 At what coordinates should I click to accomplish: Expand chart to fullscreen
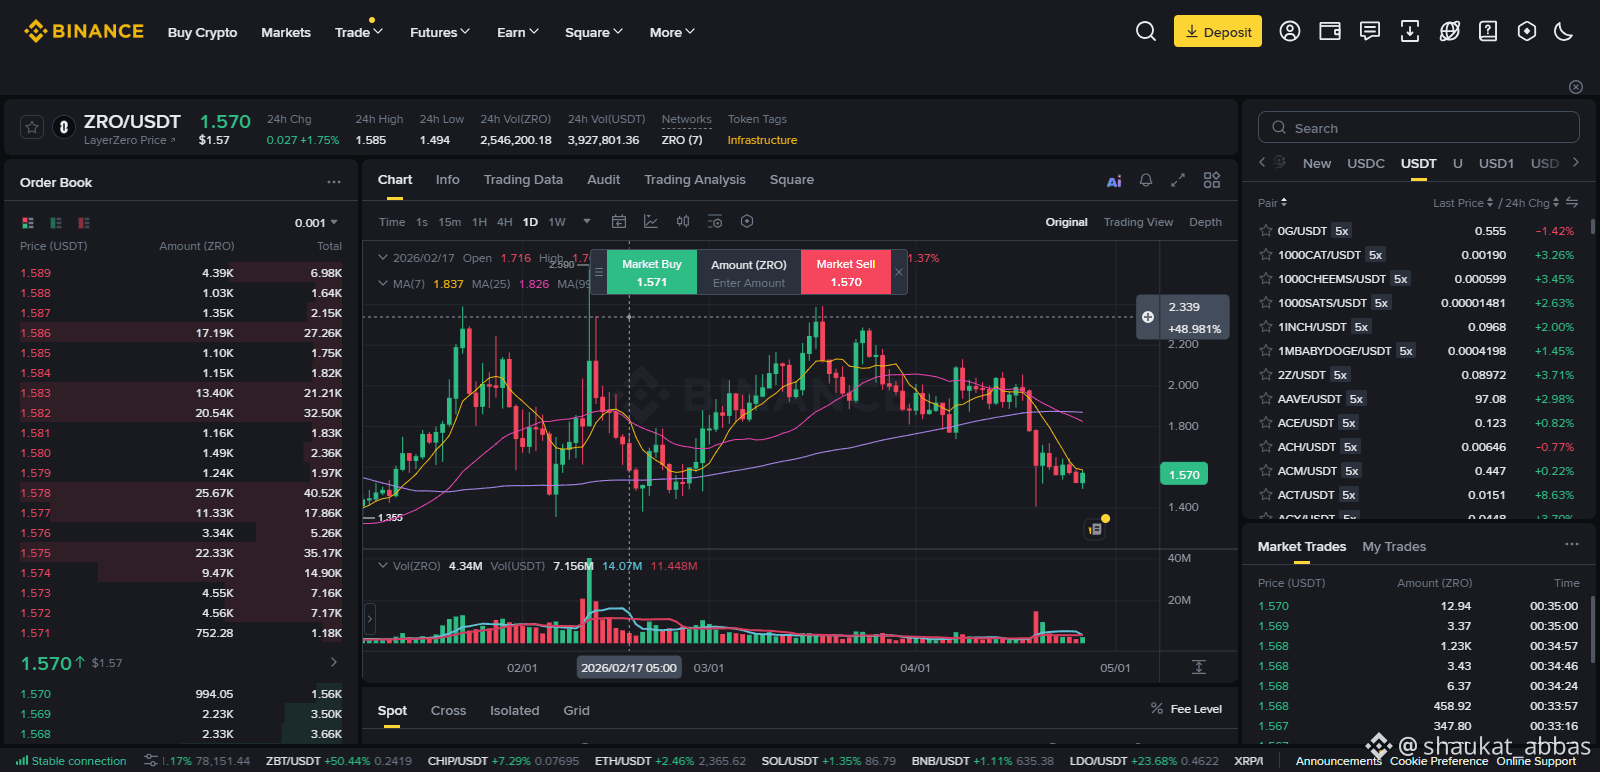pyautogui.click(x=1178, y=180)
